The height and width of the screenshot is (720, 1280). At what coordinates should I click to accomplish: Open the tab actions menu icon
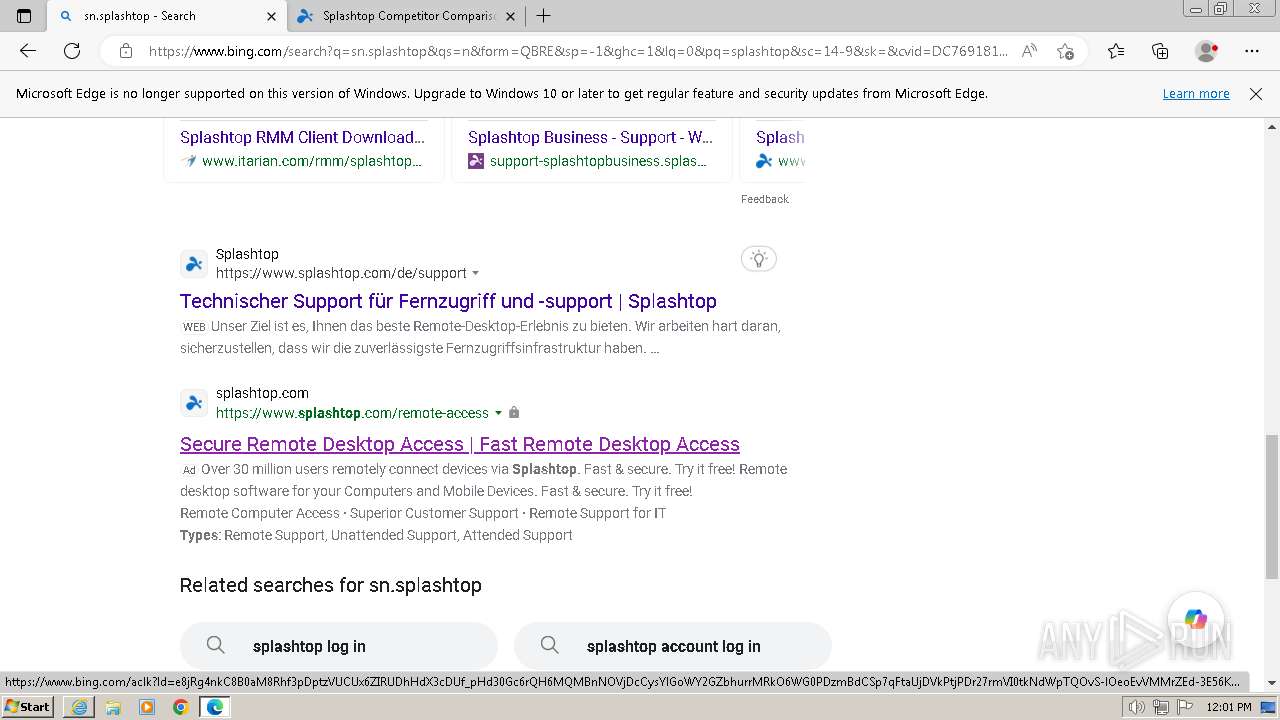(24, 16)
